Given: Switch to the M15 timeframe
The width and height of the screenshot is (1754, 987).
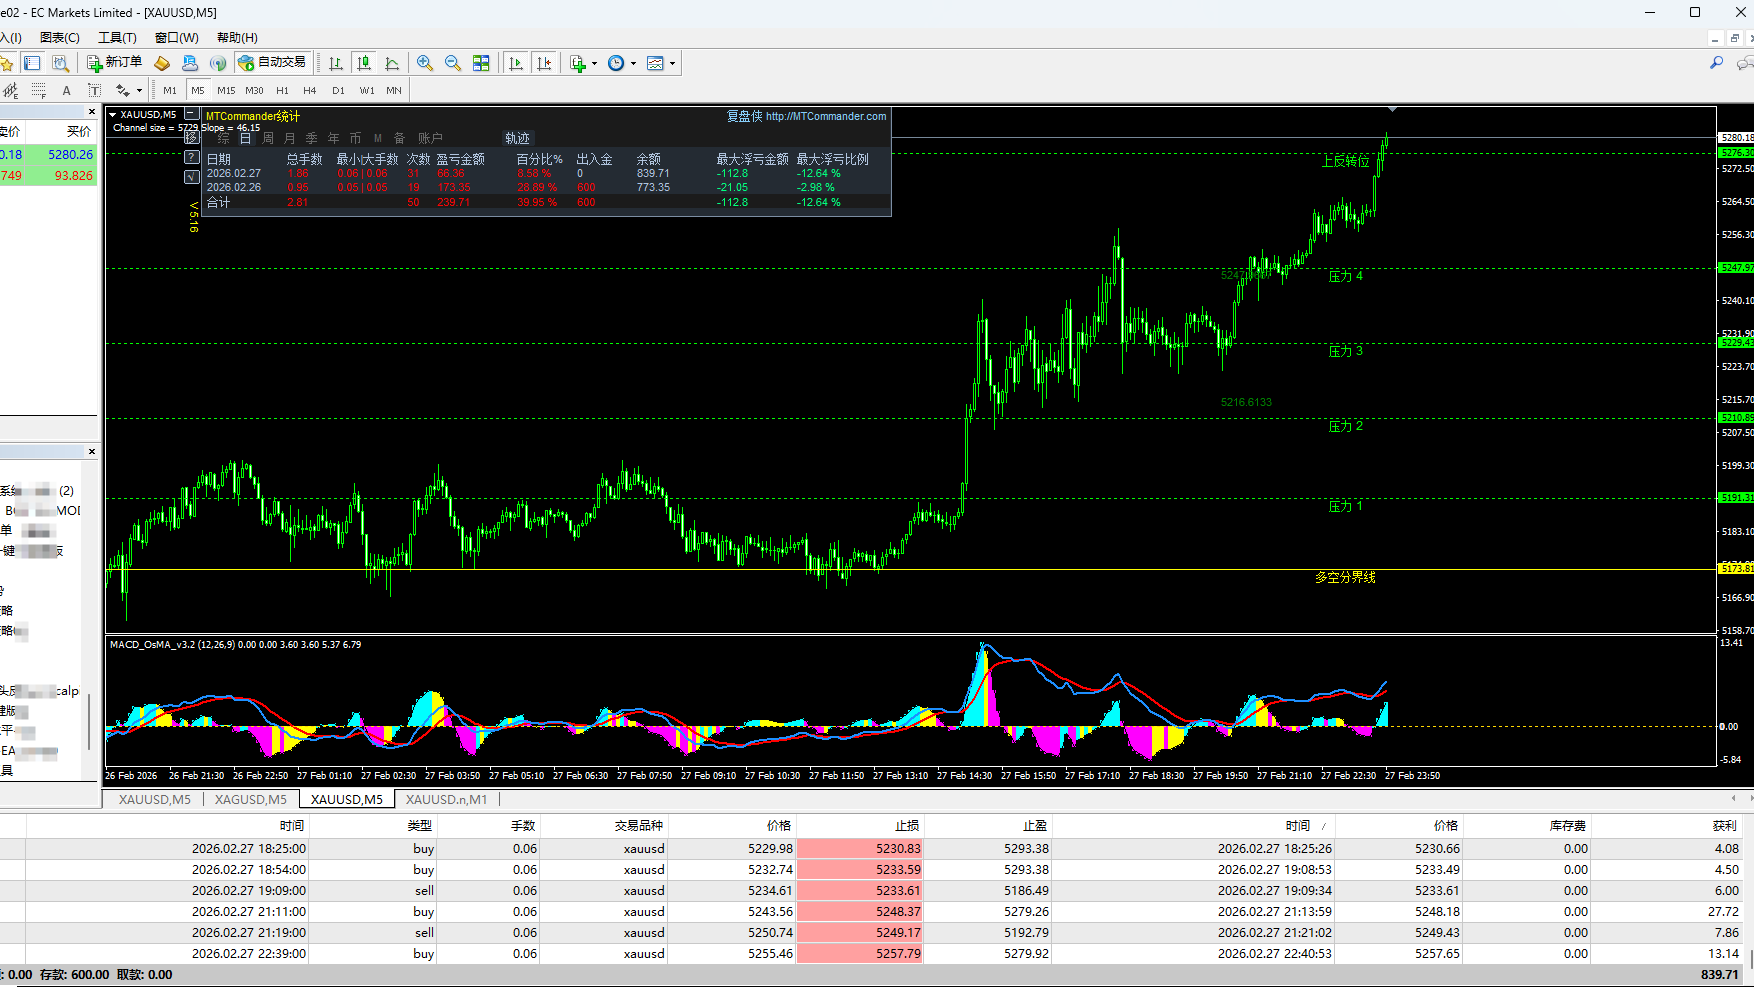Looking at the screenshot, I should coord(226,90).
